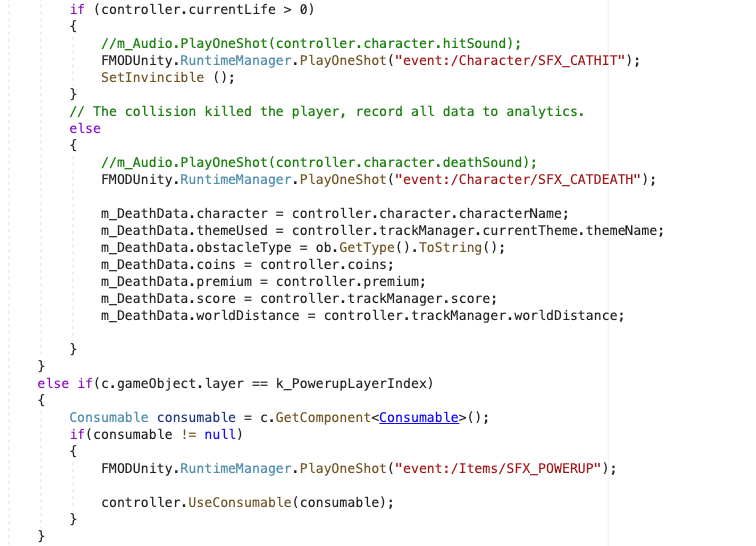Click the SetInvincible method call

point(148,77)
